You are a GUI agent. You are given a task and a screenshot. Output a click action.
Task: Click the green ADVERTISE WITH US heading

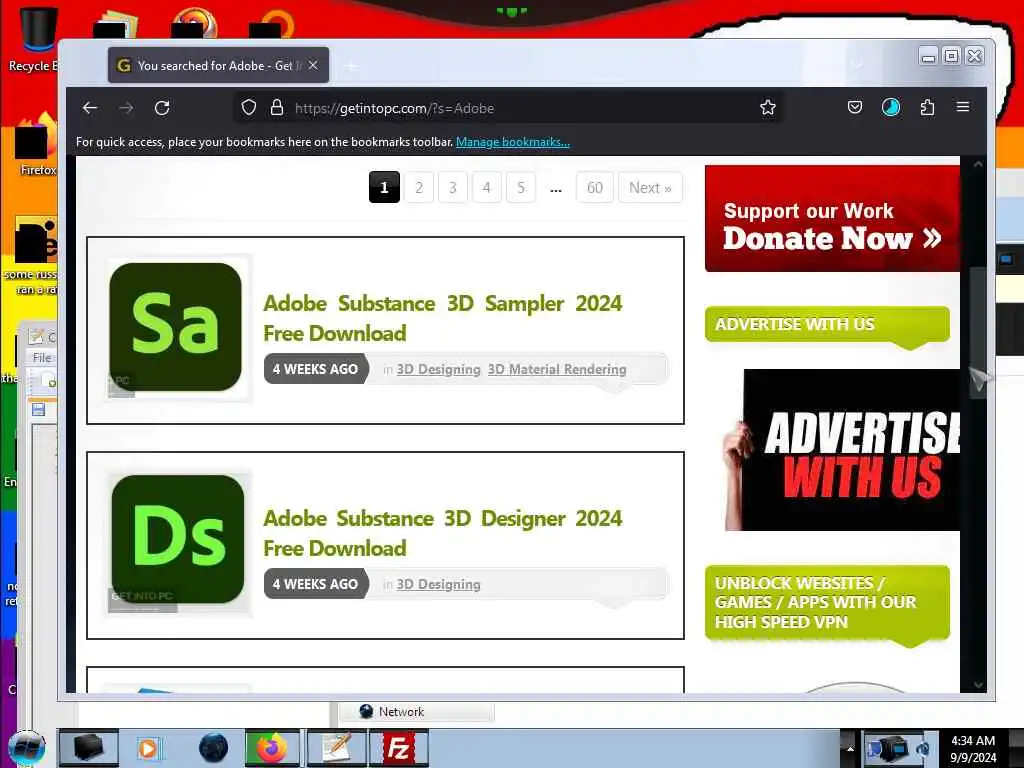[827, 324]
